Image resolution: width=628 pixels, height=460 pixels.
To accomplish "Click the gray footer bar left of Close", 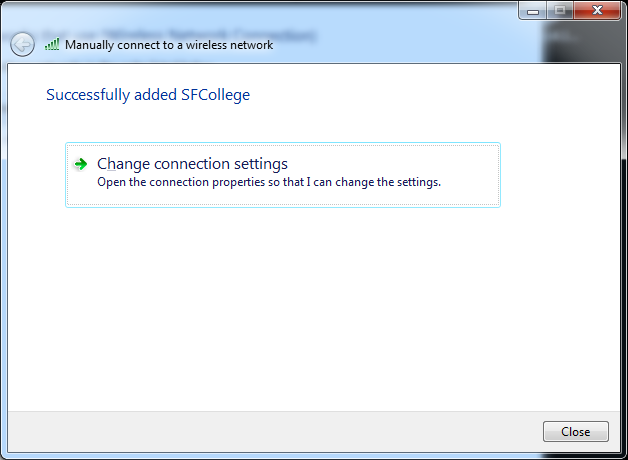I will 270,432.
